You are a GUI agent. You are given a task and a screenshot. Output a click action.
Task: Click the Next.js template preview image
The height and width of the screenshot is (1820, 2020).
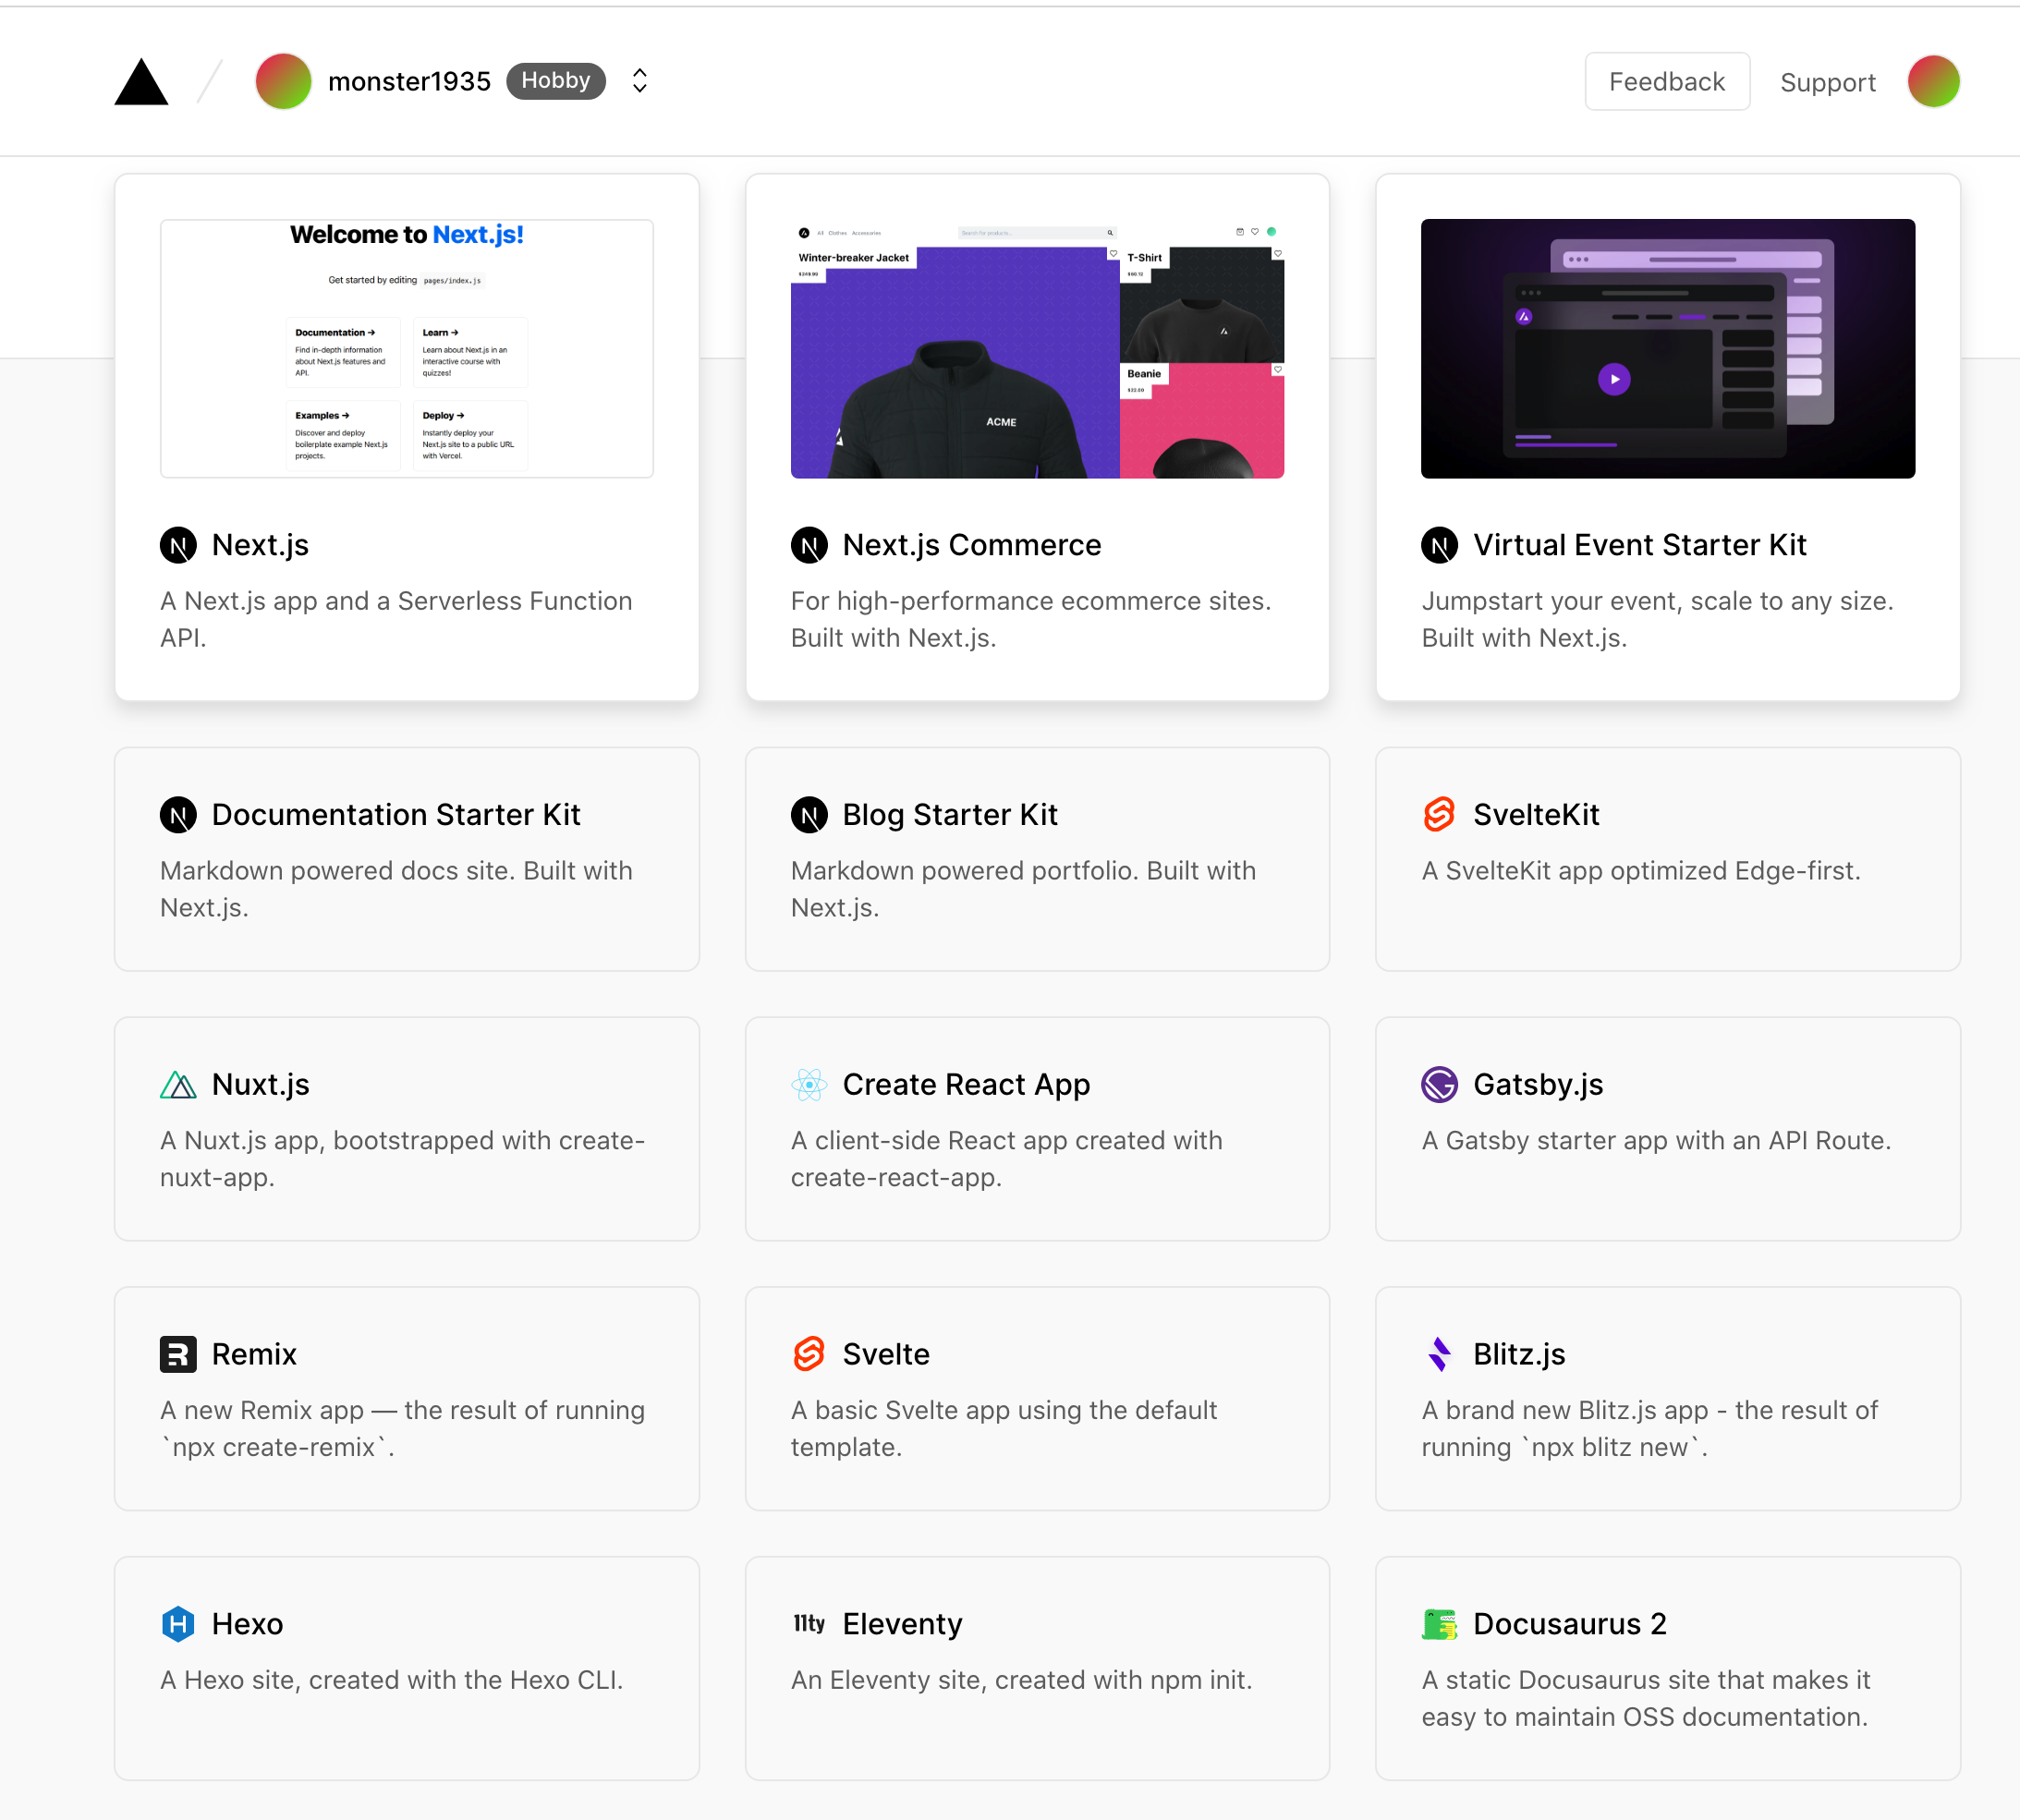pyautogui.click(x=407, y=348)
